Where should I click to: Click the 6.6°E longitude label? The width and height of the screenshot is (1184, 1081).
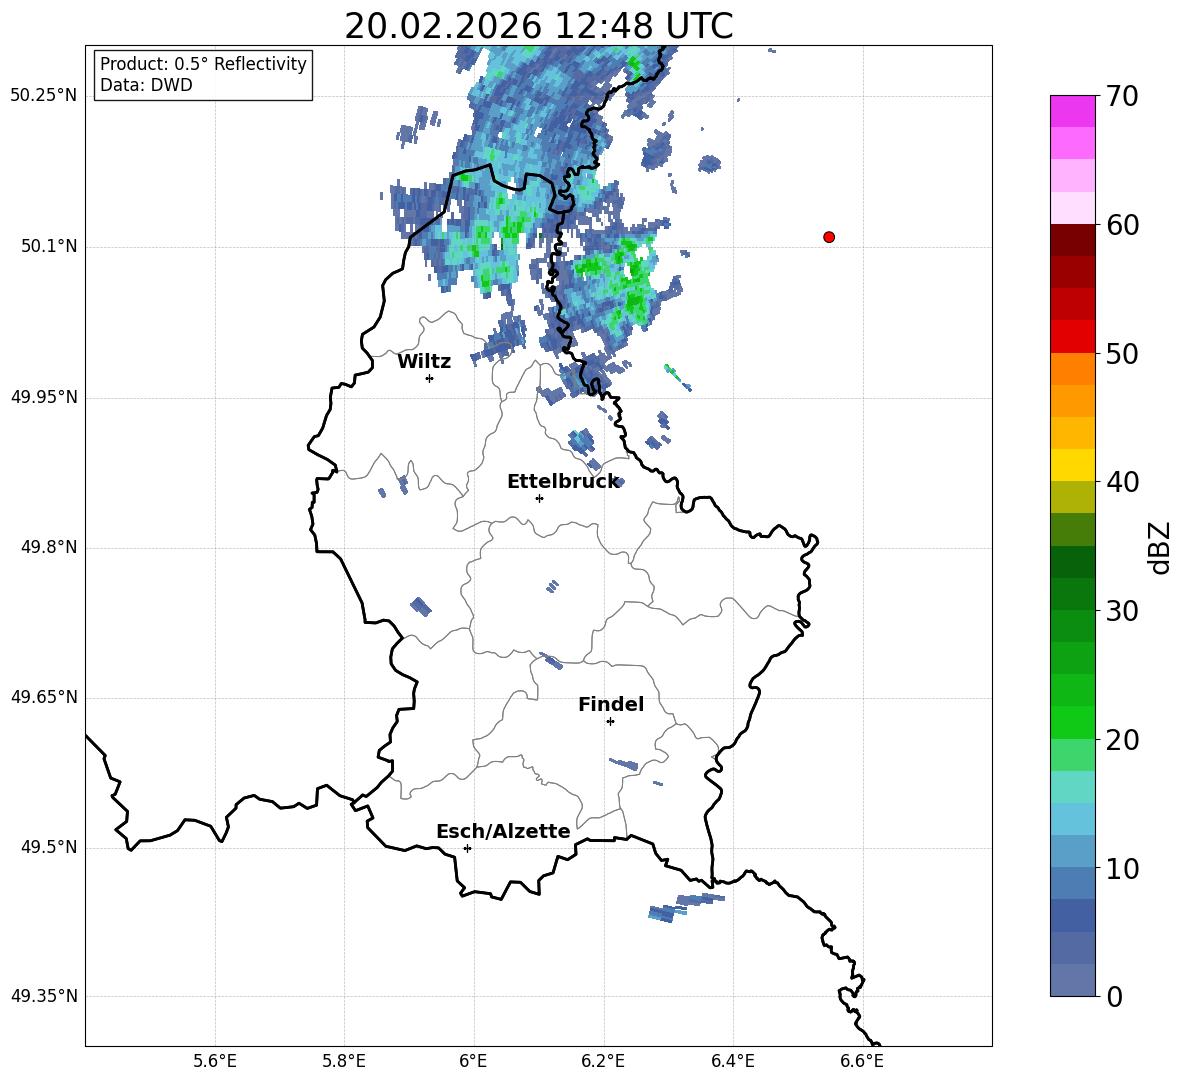(x=862, y=1061)
